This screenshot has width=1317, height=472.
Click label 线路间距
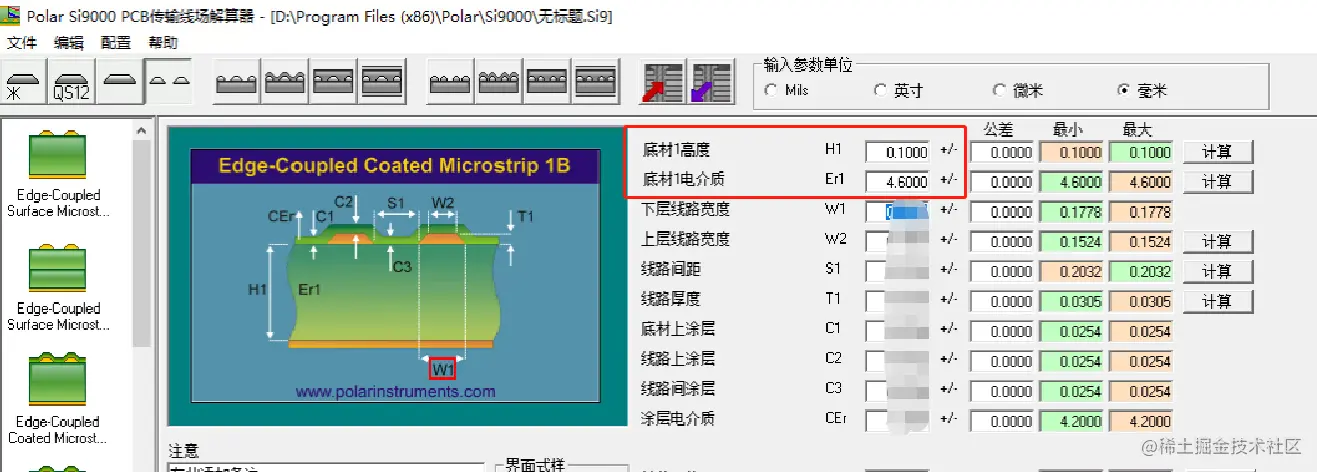[671, 270]
